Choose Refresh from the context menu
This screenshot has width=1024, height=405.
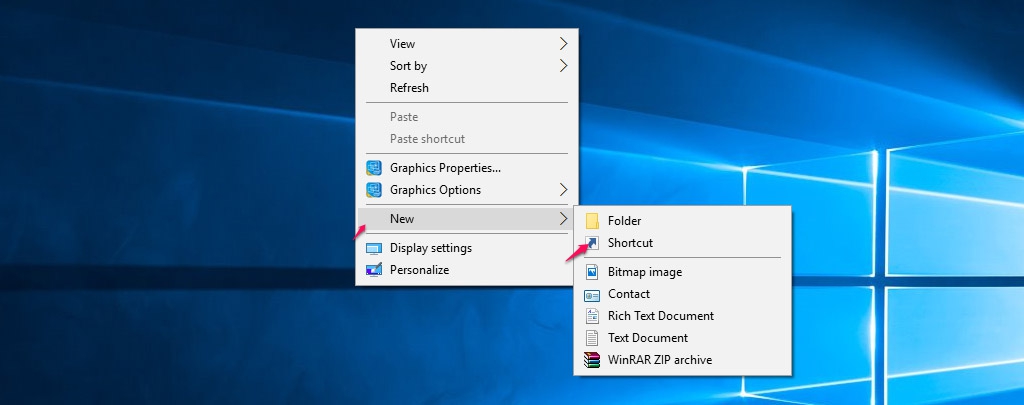coord(409,88)
